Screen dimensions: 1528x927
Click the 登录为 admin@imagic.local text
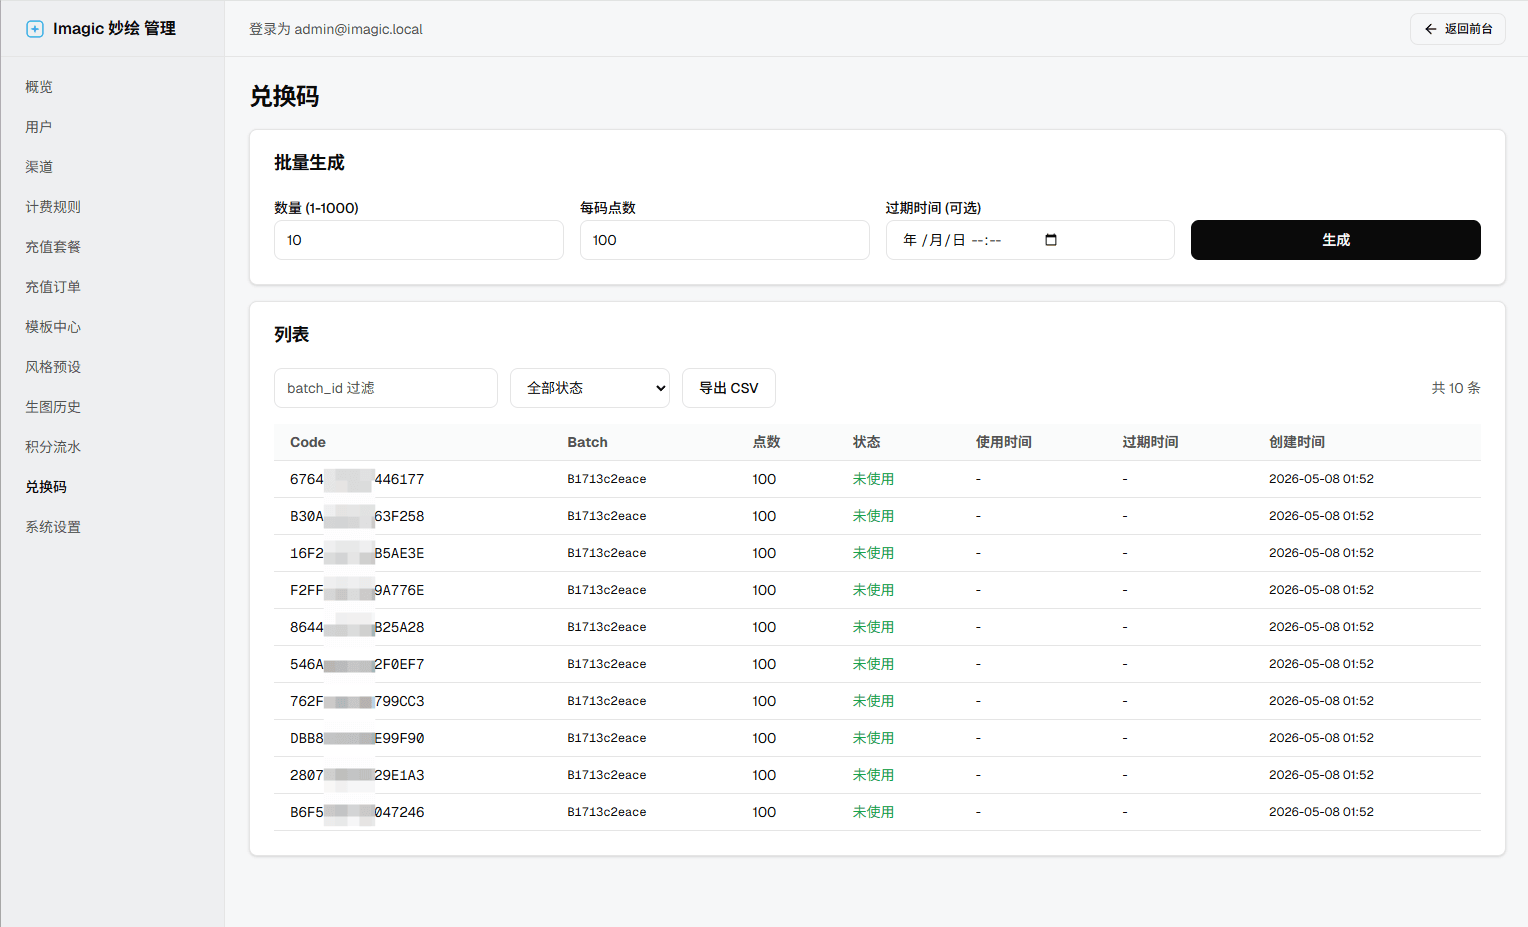coord(336,29)
